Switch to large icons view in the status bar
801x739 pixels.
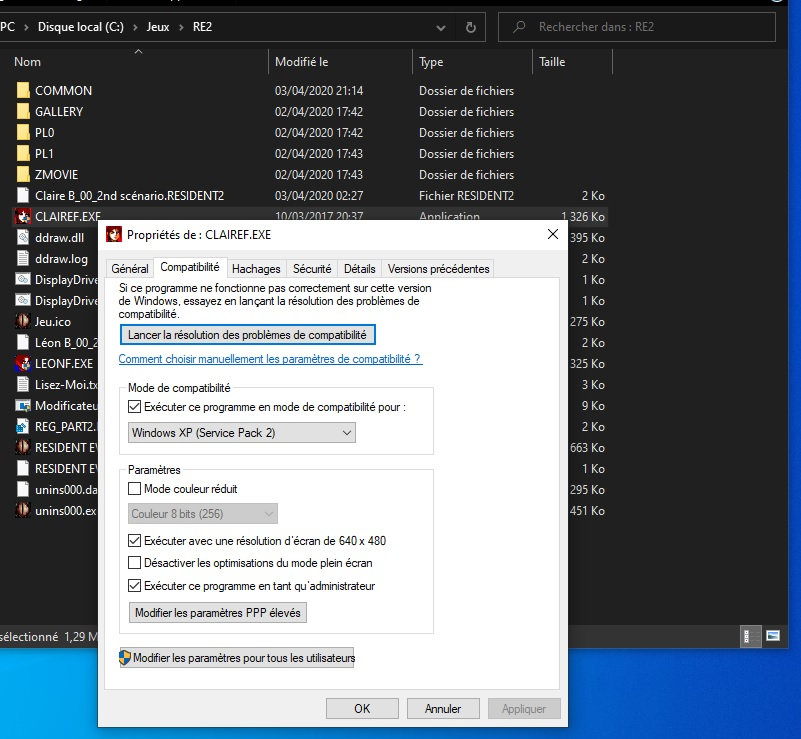coord(773,636)
